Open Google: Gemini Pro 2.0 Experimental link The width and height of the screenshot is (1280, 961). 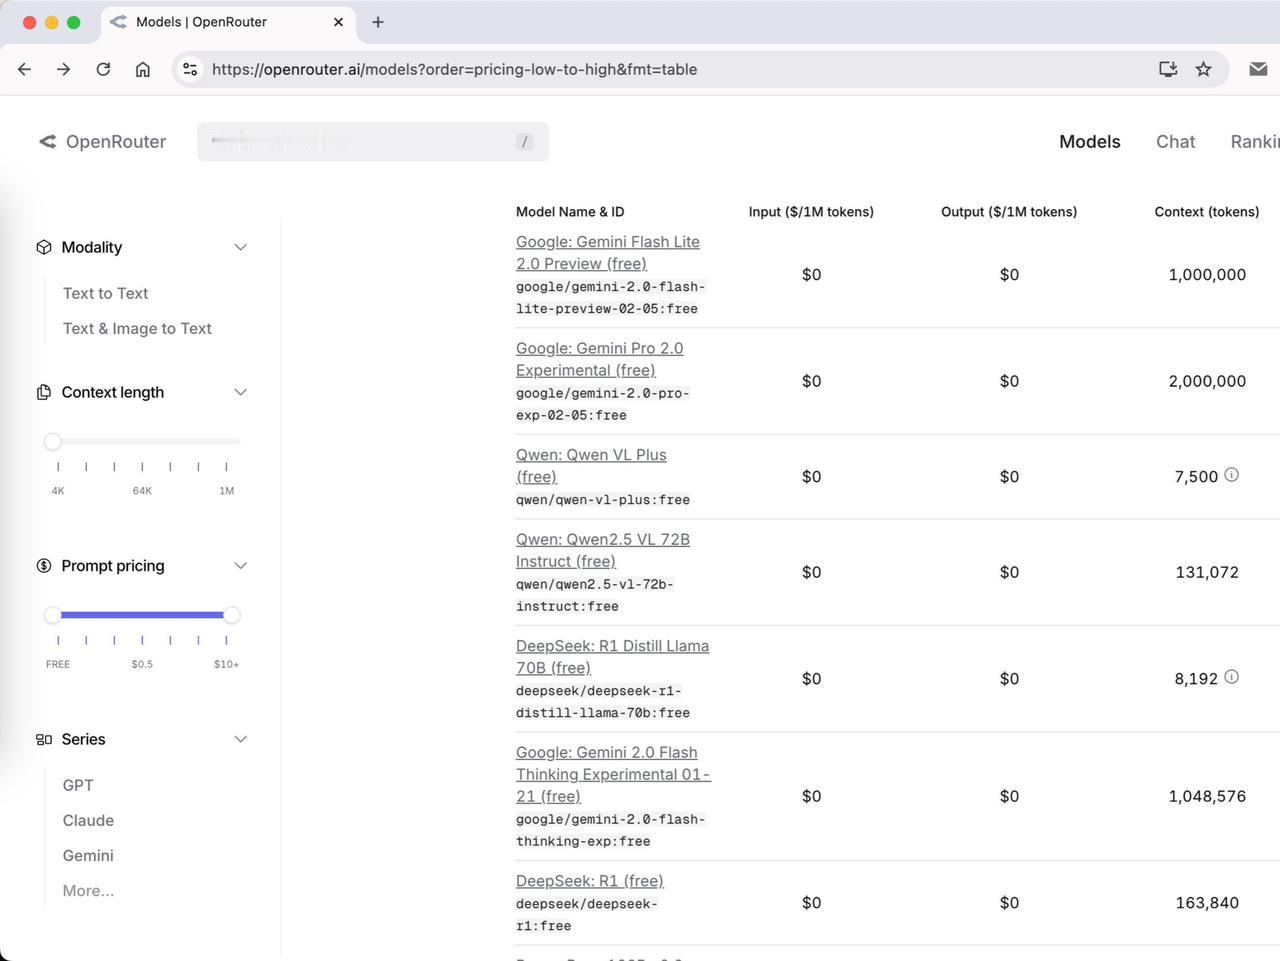click(x=600, y=359)
